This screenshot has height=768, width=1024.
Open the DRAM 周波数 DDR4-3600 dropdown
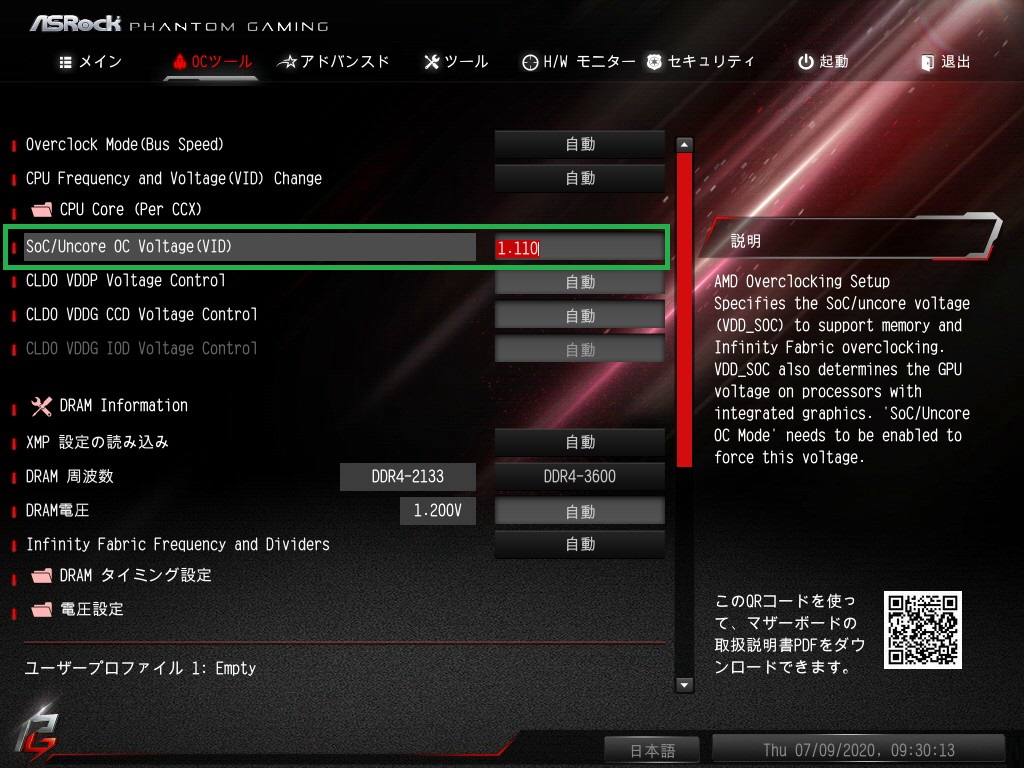pyautogui.click(x=580, y=477)
